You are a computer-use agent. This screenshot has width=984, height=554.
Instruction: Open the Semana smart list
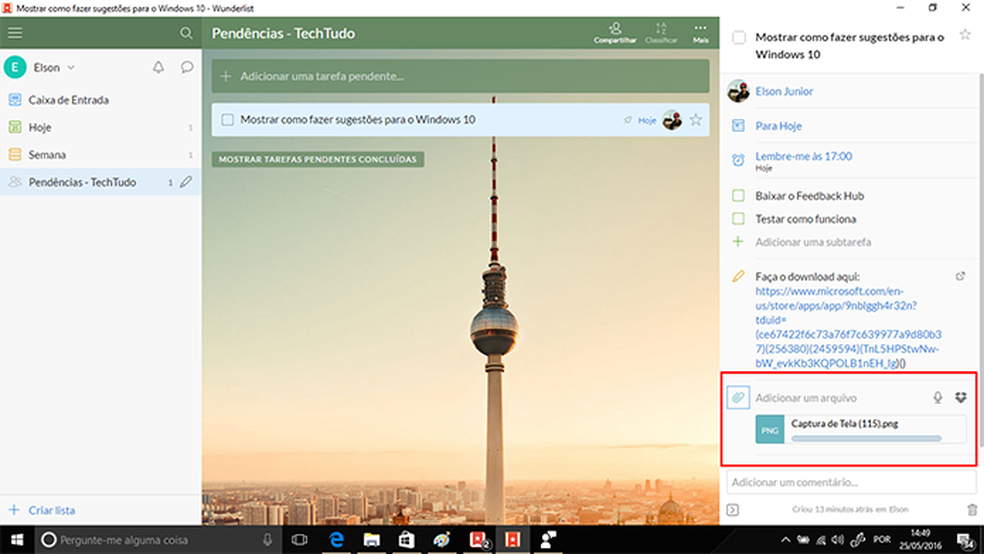tap(100, 154)
